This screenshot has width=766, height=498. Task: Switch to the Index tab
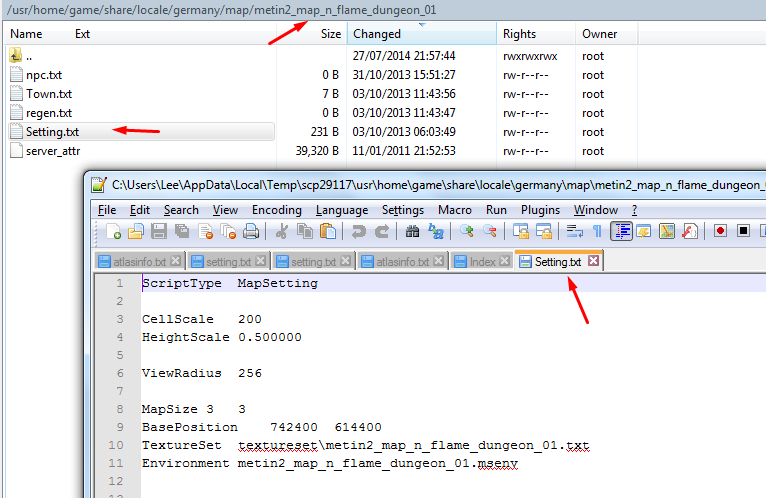pyautogui.click(x=481, y=262)
